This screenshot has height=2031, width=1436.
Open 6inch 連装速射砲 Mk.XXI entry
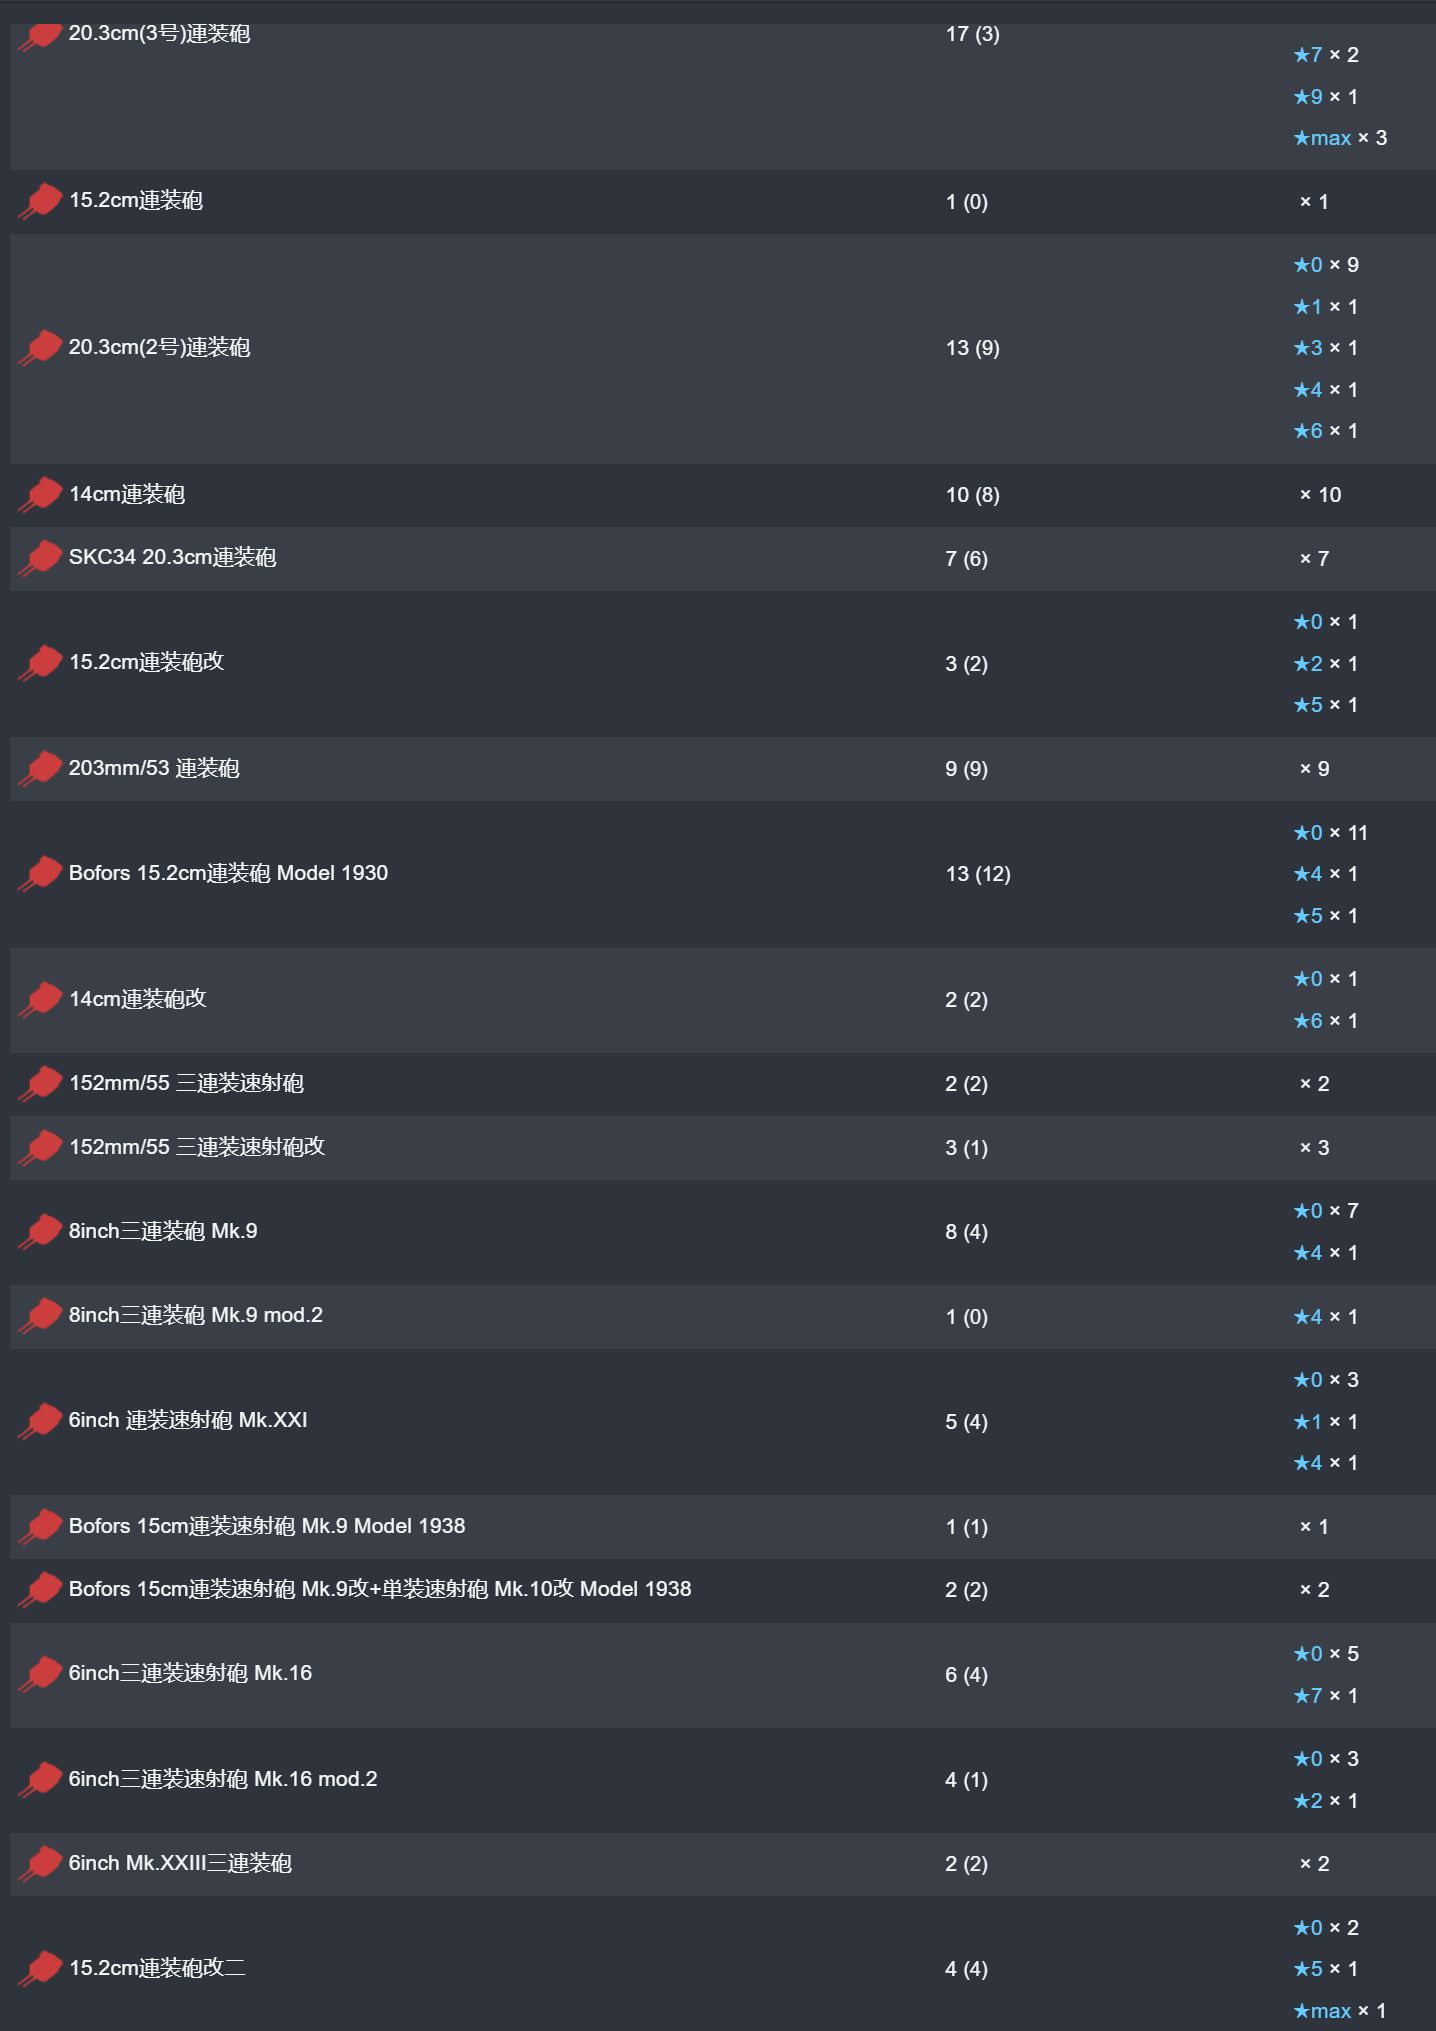pos(188,1420)
